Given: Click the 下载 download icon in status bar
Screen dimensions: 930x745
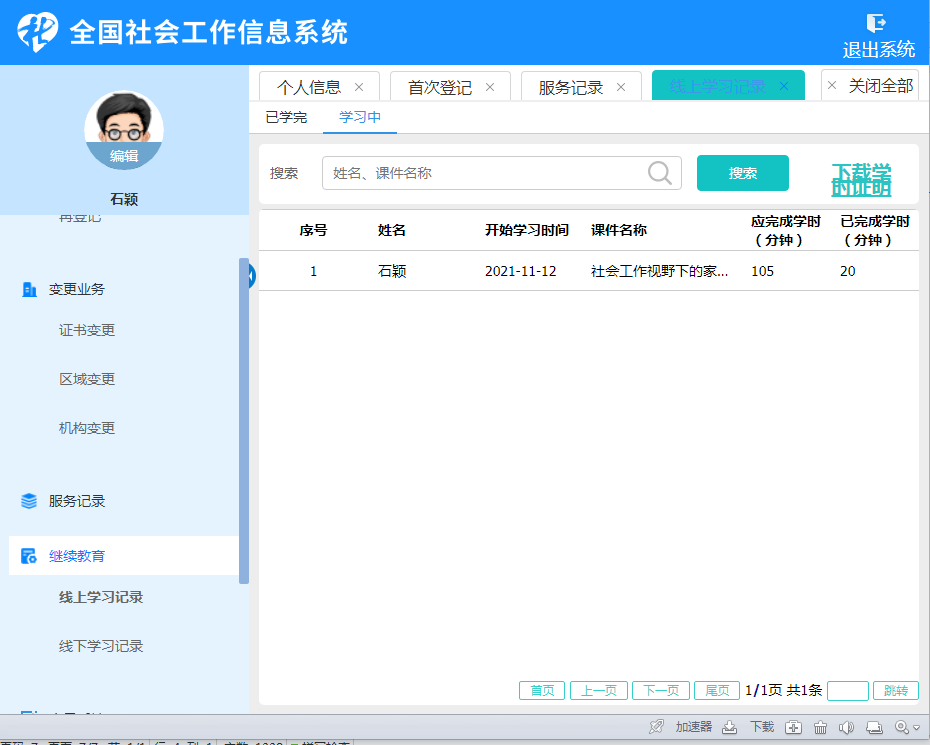Looking at the screenshot, I should (x=730, y=727).
